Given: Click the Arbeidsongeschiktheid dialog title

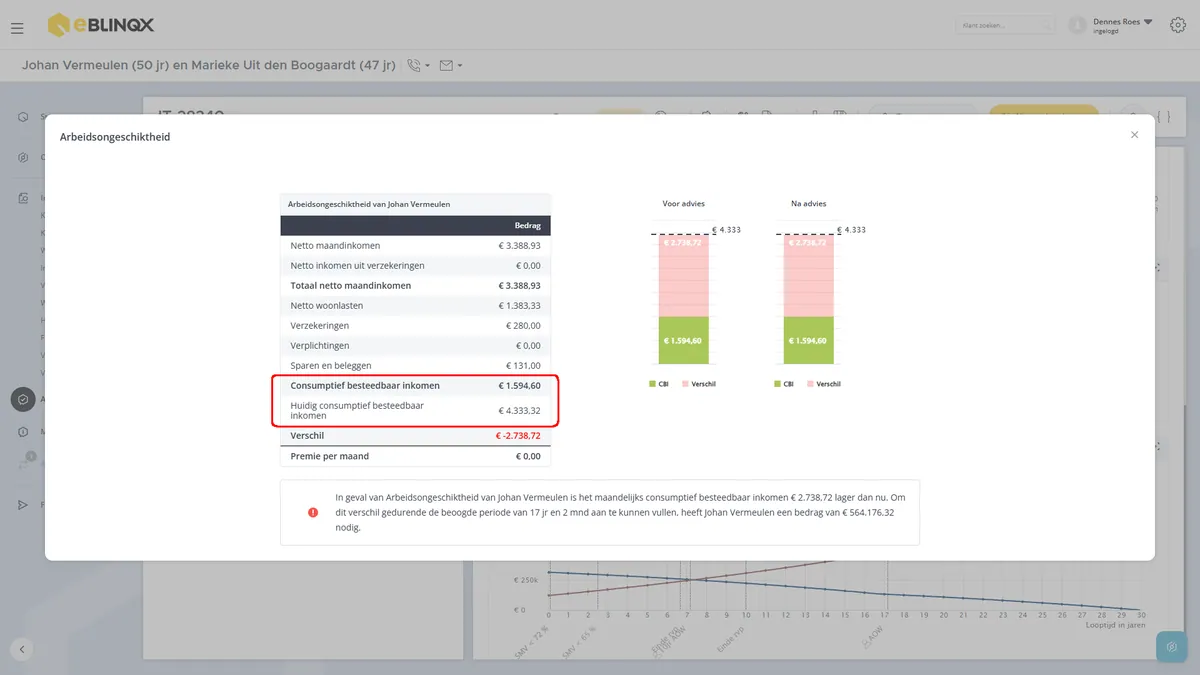Looking at the screenshot, I should coord(115,137).
